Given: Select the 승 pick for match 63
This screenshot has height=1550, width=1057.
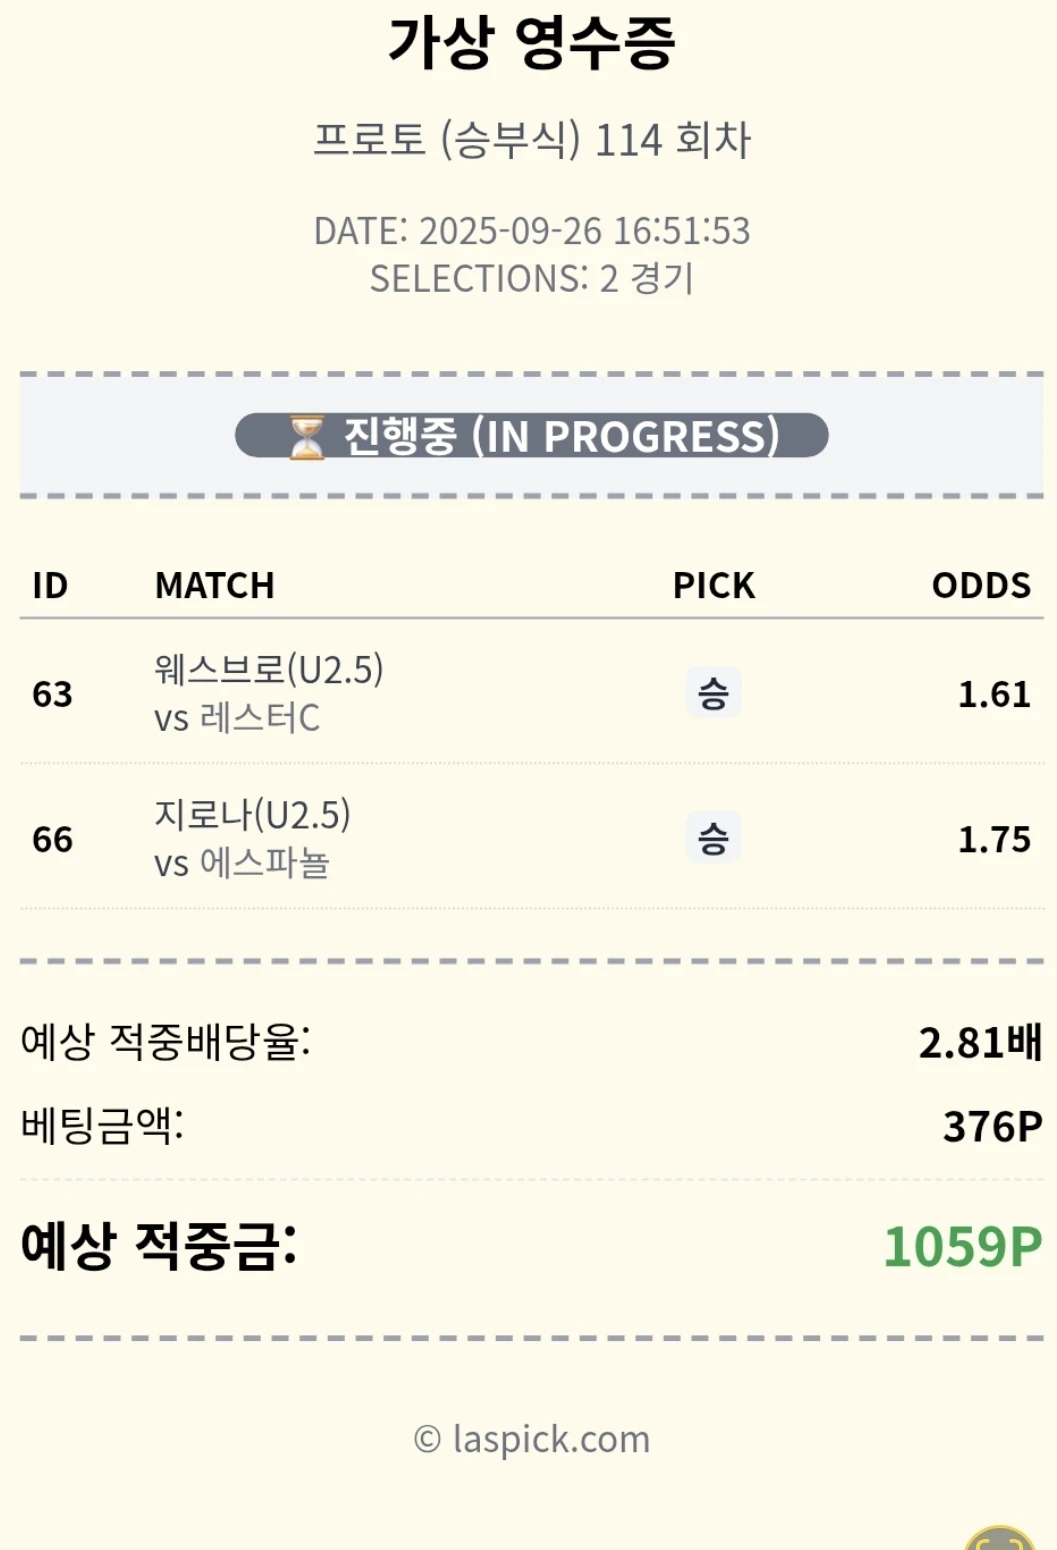Looking at the screenshot, I should point(713,693).
